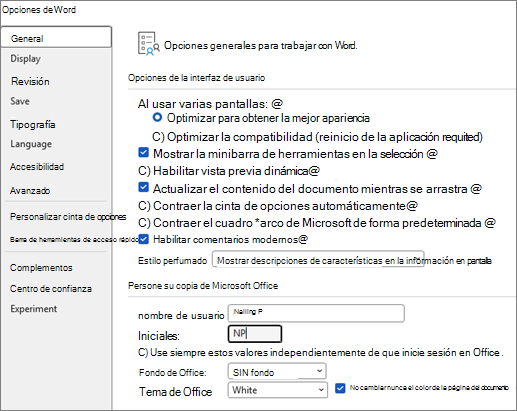This screenshot has height=411, width=517.
Task: Expand the Fondo de Office dropdown
Action: pyautogui.click(x=277, y=371)
